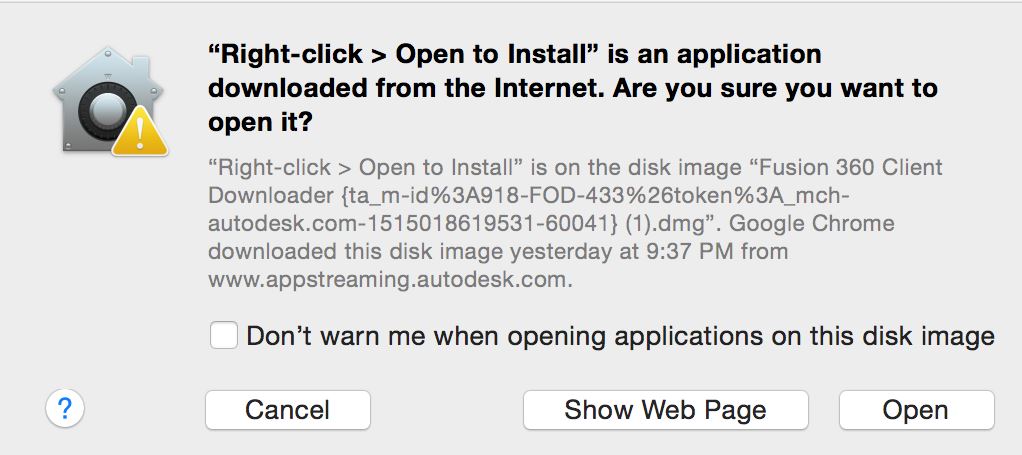This screenshot has width=1022, height=455.
Task: Confirm with the Open button
Action: [915, 410]
